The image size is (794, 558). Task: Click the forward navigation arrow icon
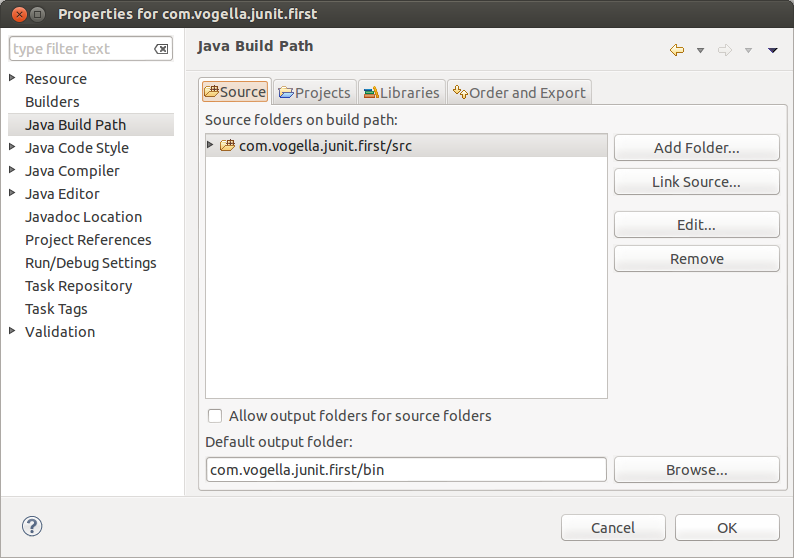tap(725, 50)
